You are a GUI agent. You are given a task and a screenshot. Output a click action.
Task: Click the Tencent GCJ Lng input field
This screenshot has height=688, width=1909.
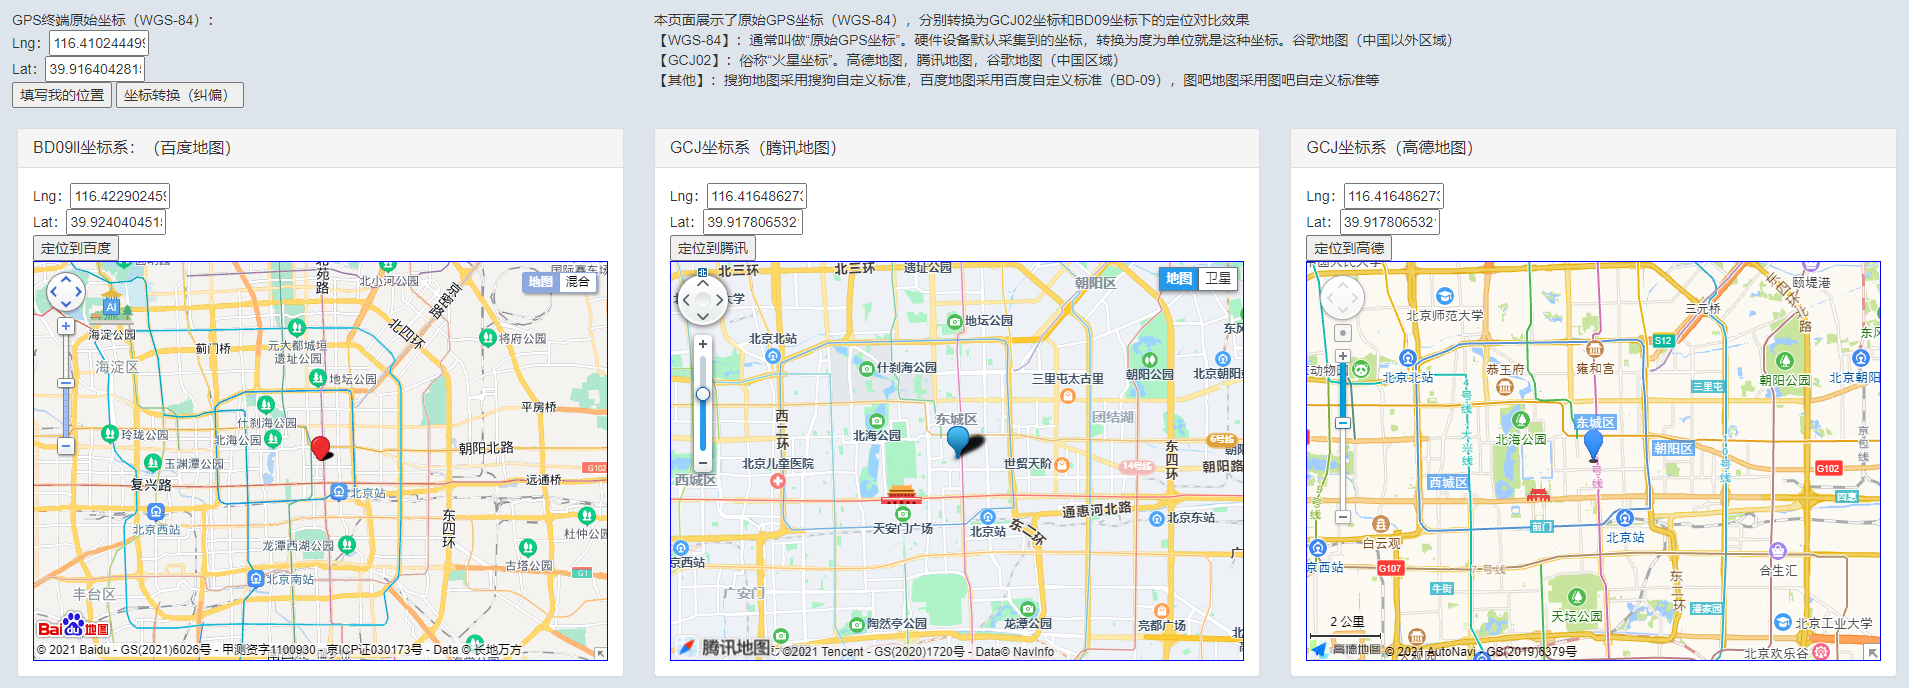[757, 196]
